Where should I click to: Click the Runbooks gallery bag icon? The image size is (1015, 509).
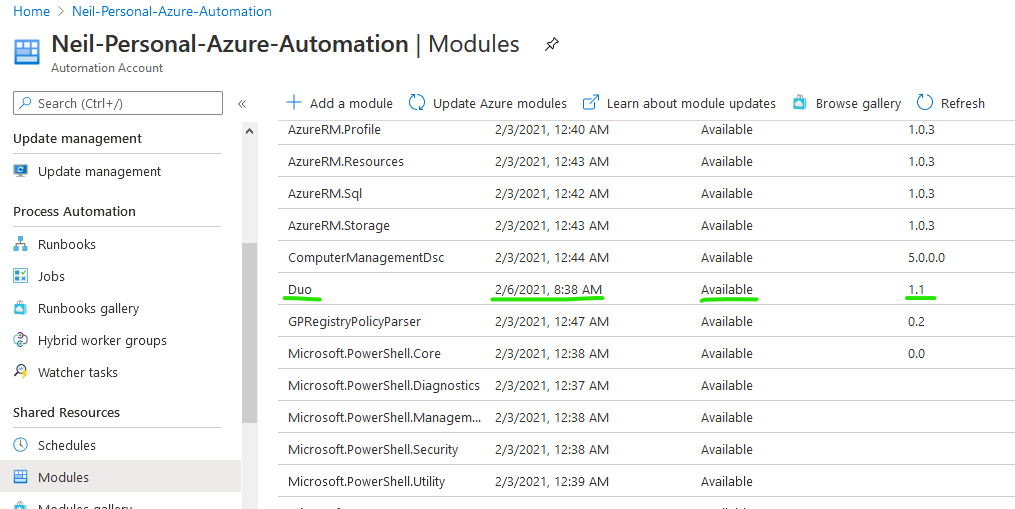pyautogui.click(x=21, y=308)
